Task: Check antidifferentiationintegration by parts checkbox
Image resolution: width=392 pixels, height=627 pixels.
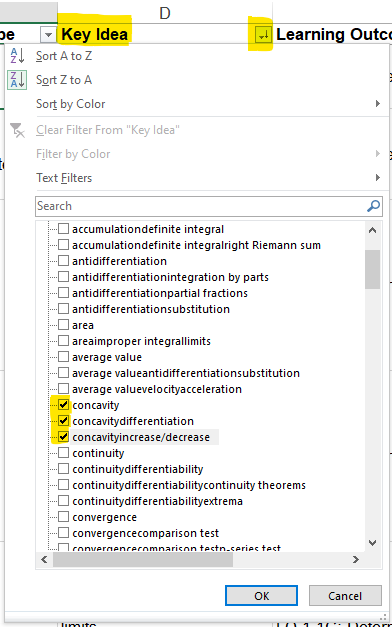Action: [x=63, y=277]
